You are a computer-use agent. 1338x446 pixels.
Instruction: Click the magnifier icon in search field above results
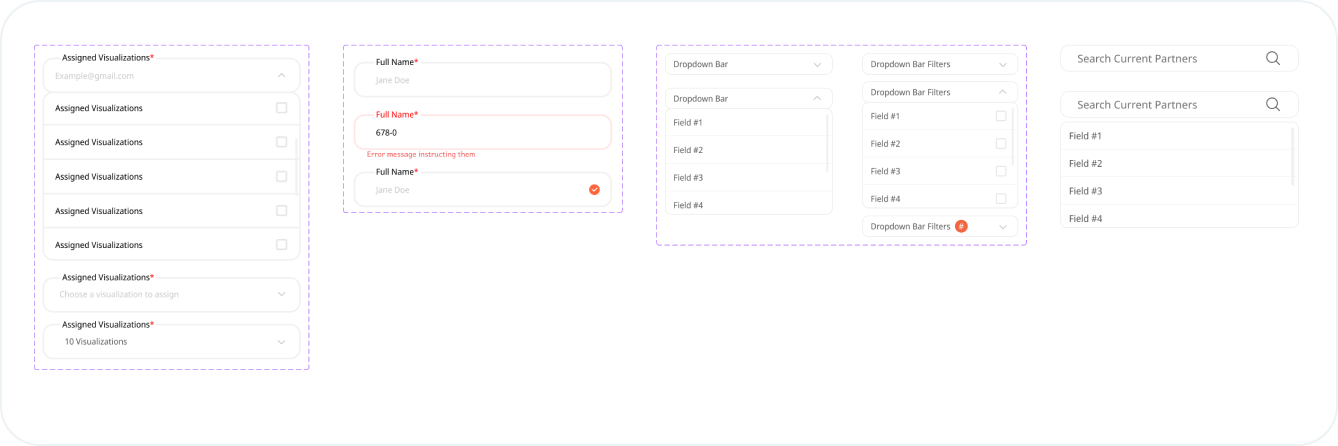[x=1273, y=104]
